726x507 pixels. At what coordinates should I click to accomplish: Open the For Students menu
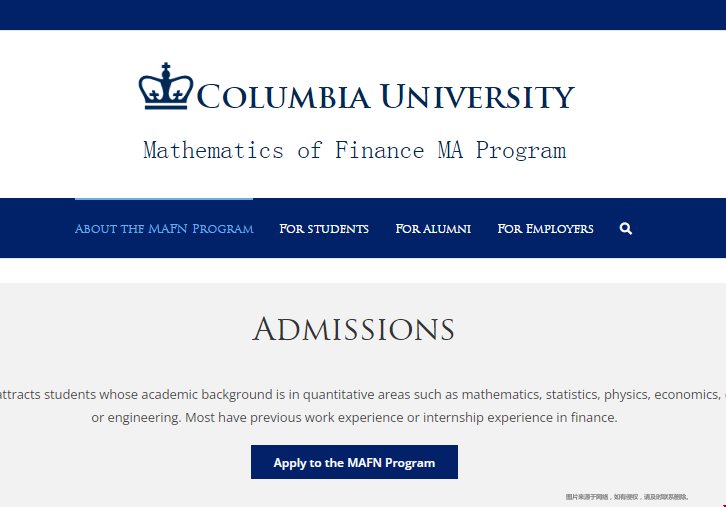pos(324,229)
